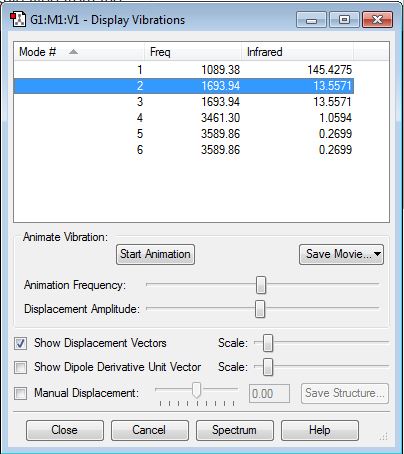Screen dimensions: 404x454
Task: Click the Animation Frequency slider handle
Action: [x=261, y=285]
